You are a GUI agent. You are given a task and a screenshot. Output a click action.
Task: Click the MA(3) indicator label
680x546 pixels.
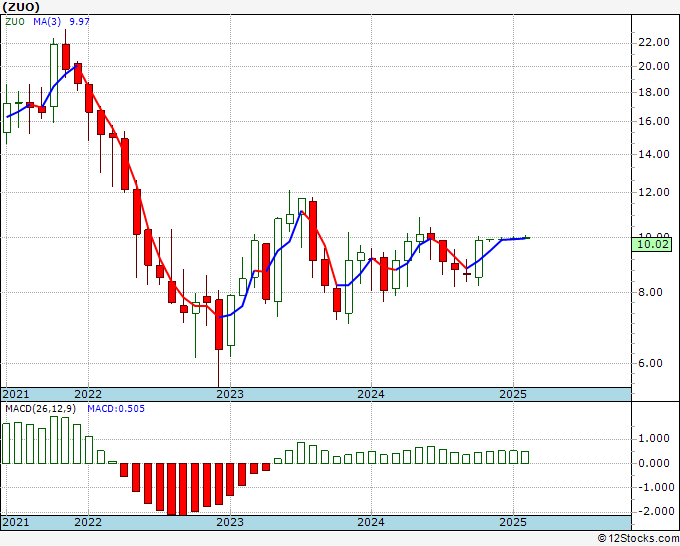point(47,22)
